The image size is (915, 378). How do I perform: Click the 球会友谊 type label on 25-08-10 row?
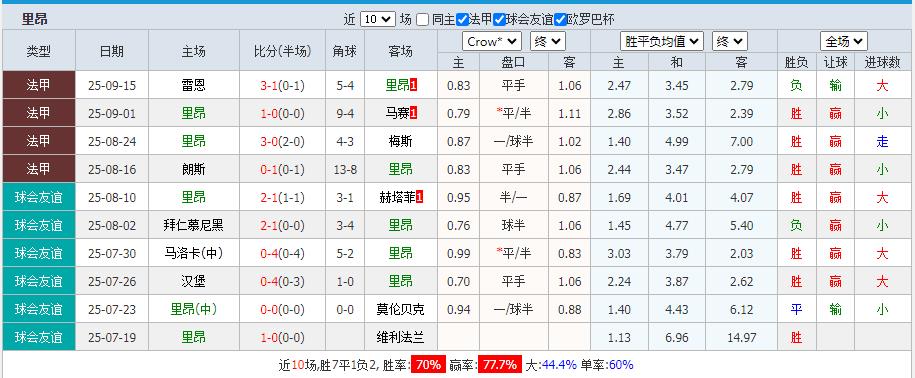[x=39, y=198]
